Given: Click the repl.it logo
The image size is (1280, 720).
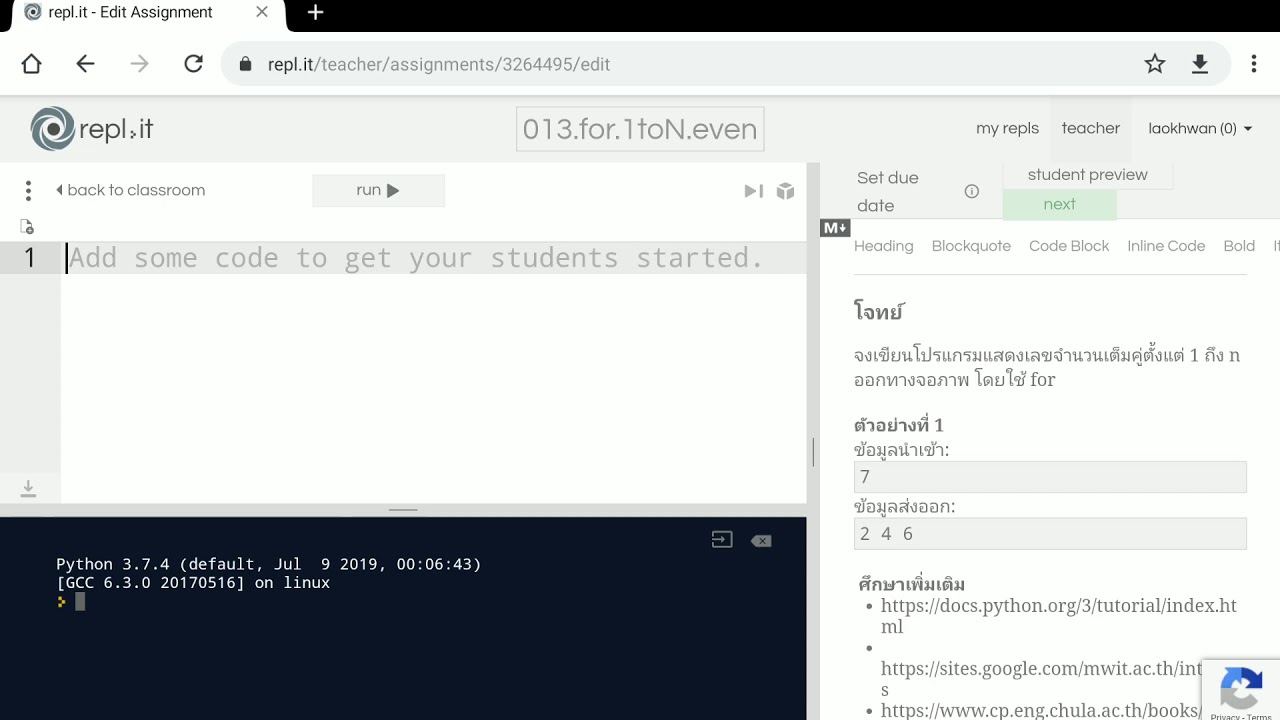Looking at the screenshot, I should tap(92, 129).
